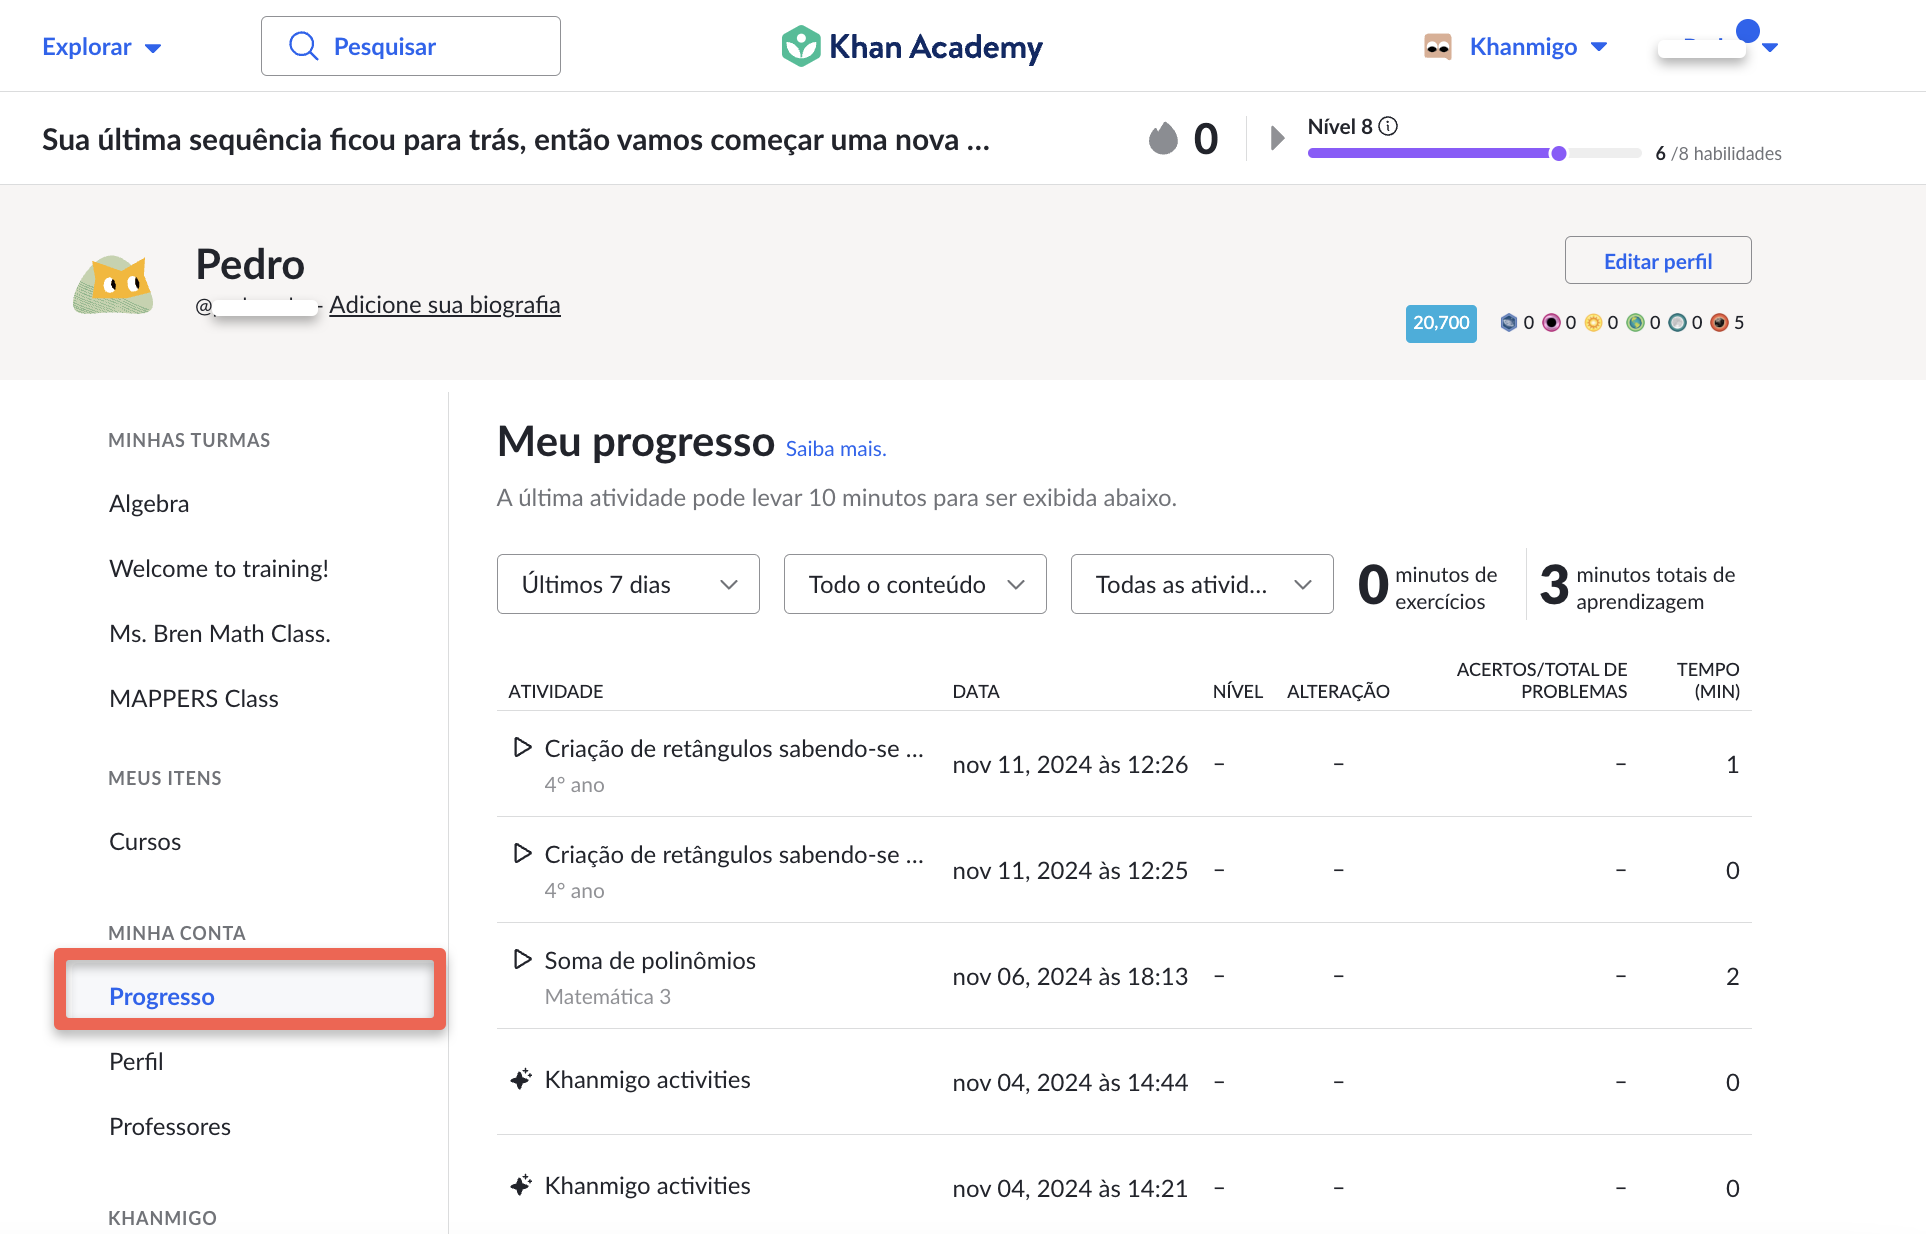Open Professores in sidebar
Viewport: 1926px width, 1234px height.
170,1126
